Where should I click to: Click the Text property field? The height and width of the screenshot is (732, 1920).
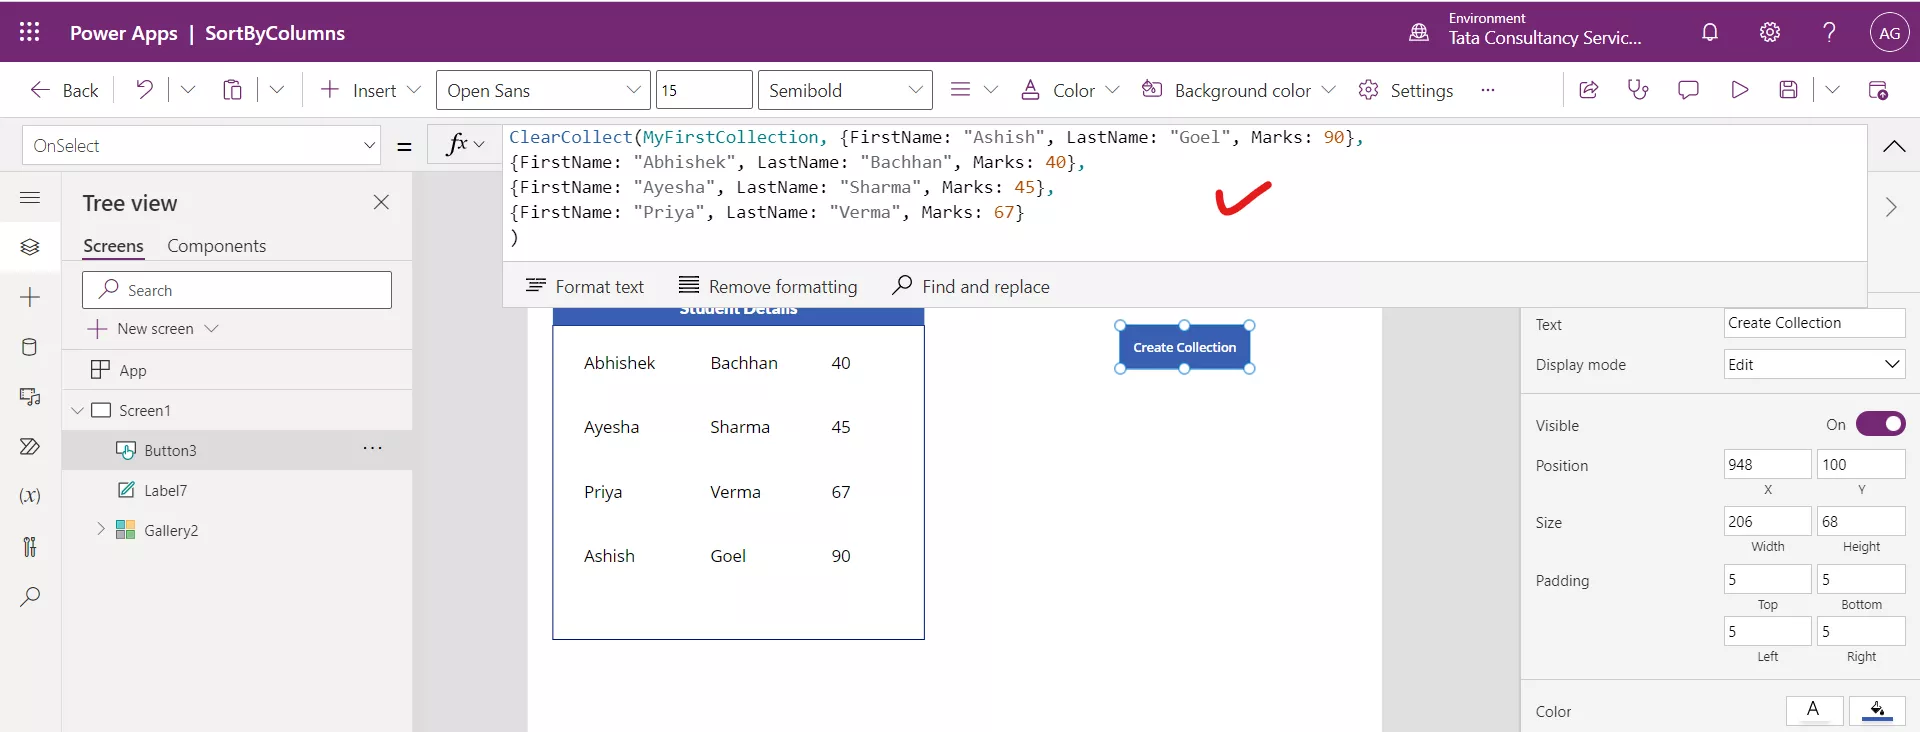1814,323
